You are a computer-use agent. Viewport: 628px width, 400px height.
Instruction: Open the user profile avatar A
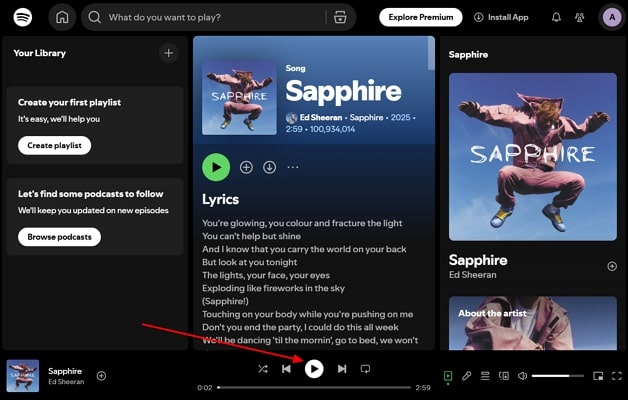[x=612, y=17]
